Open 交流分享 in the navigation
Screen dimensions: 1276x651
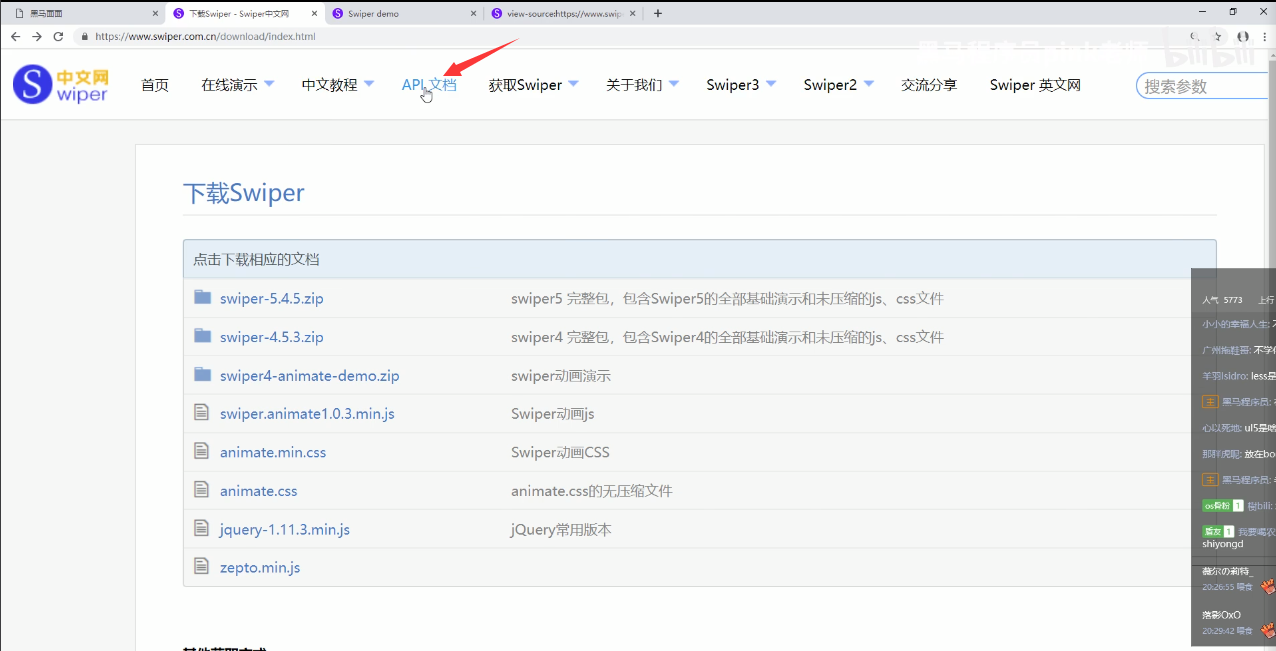929,85
